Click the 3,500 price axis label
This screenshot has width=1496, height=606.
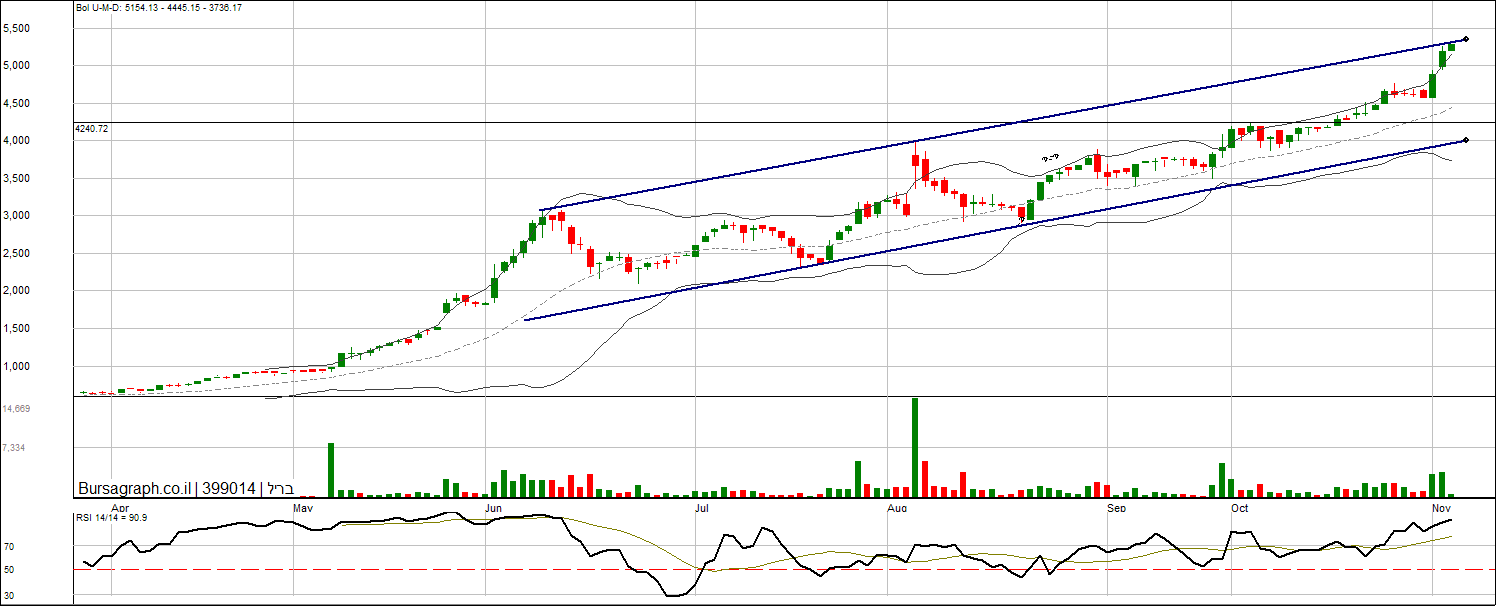[17, 179]
